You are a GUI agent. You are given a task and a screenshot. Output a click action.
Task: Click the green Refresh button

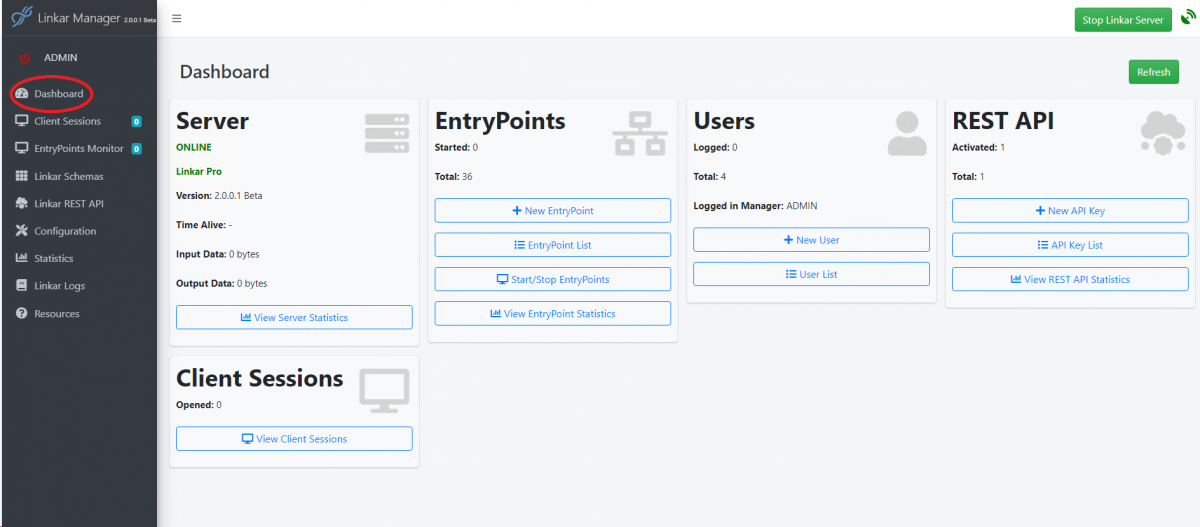[x=1153, y=72]
